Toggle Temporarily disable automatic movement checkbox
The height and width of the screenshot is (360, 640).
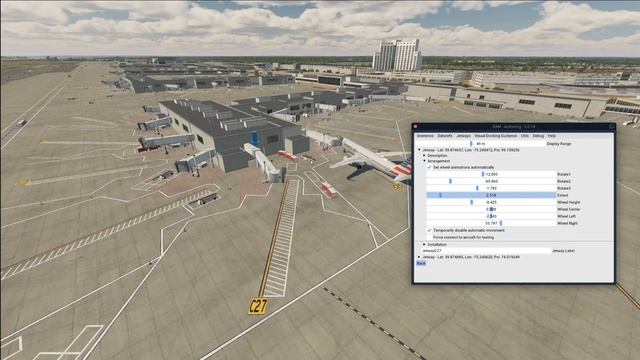point(429,230)
